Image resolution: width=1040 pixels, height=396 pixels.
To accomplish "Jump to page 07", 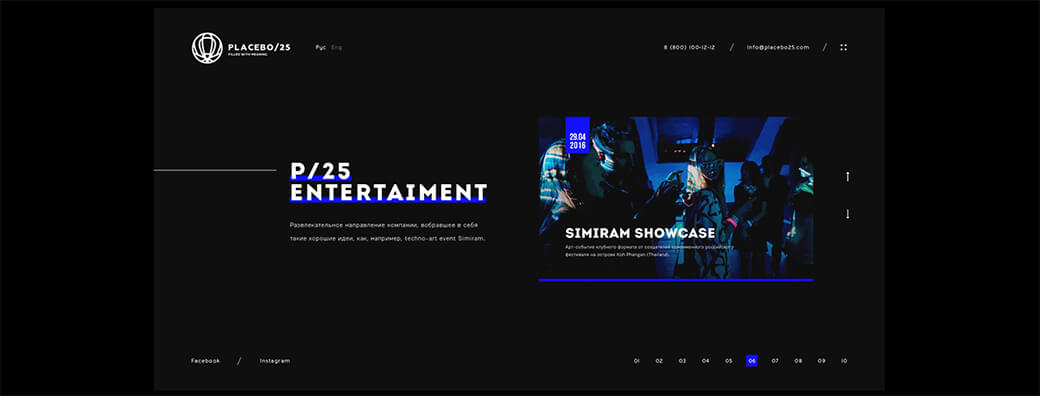I will [x=775, y=361].
